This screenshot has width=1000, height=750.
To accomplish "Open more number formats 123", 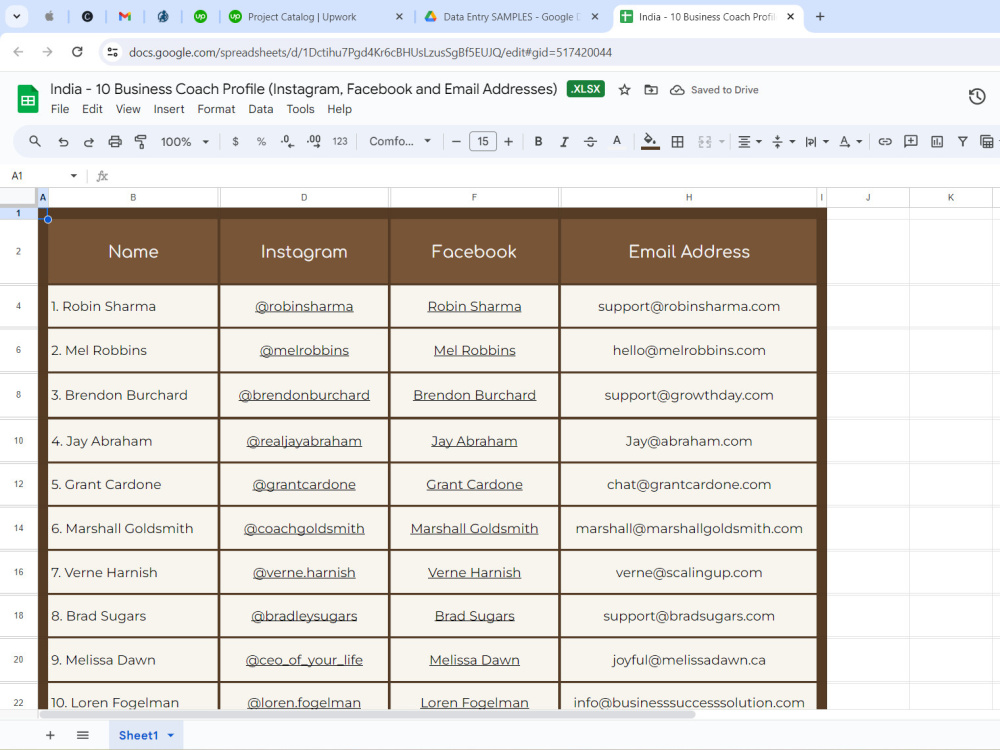I will tap(340, 142).
